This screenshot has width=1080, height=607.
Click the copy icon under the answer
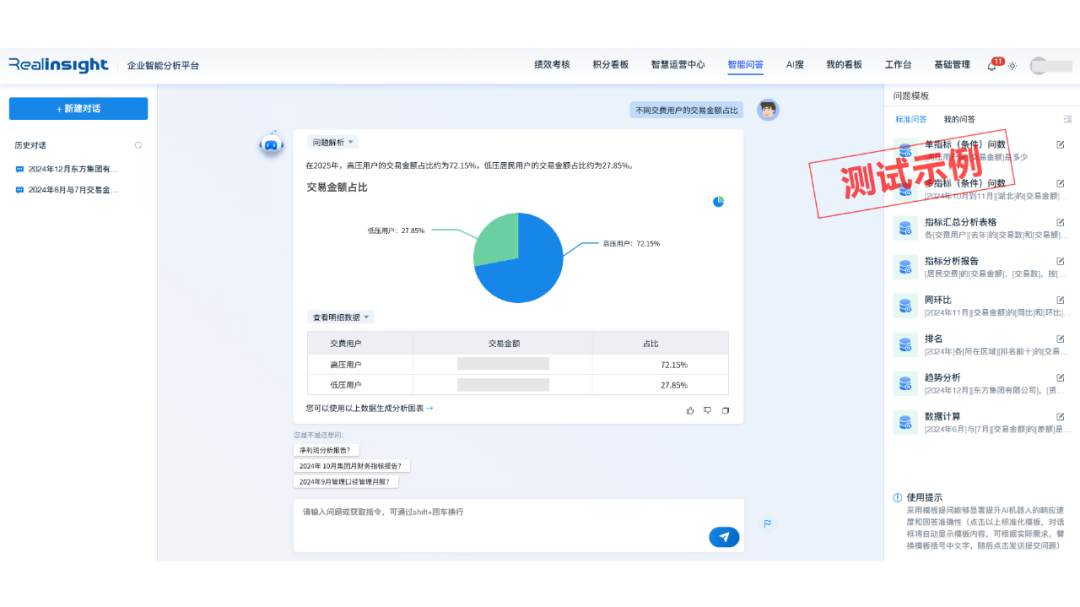pos(726,412)
